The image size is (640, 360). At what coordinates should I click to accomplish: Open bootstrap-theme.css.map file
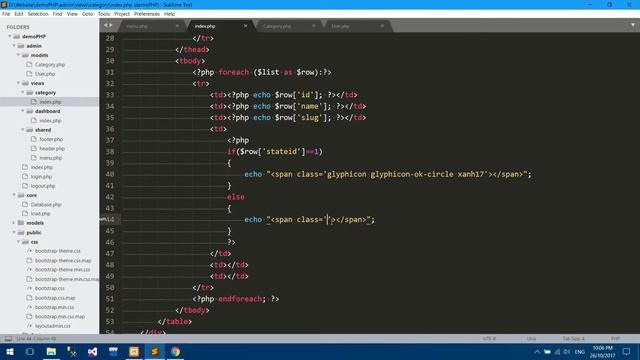(63, 260)
